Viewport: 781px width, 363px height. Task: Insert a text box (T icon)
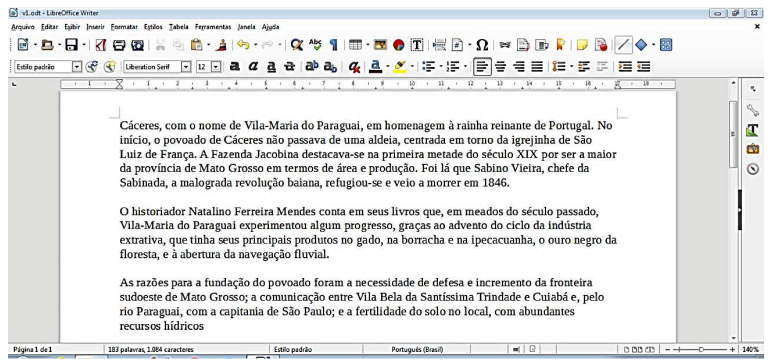(416, 45)
